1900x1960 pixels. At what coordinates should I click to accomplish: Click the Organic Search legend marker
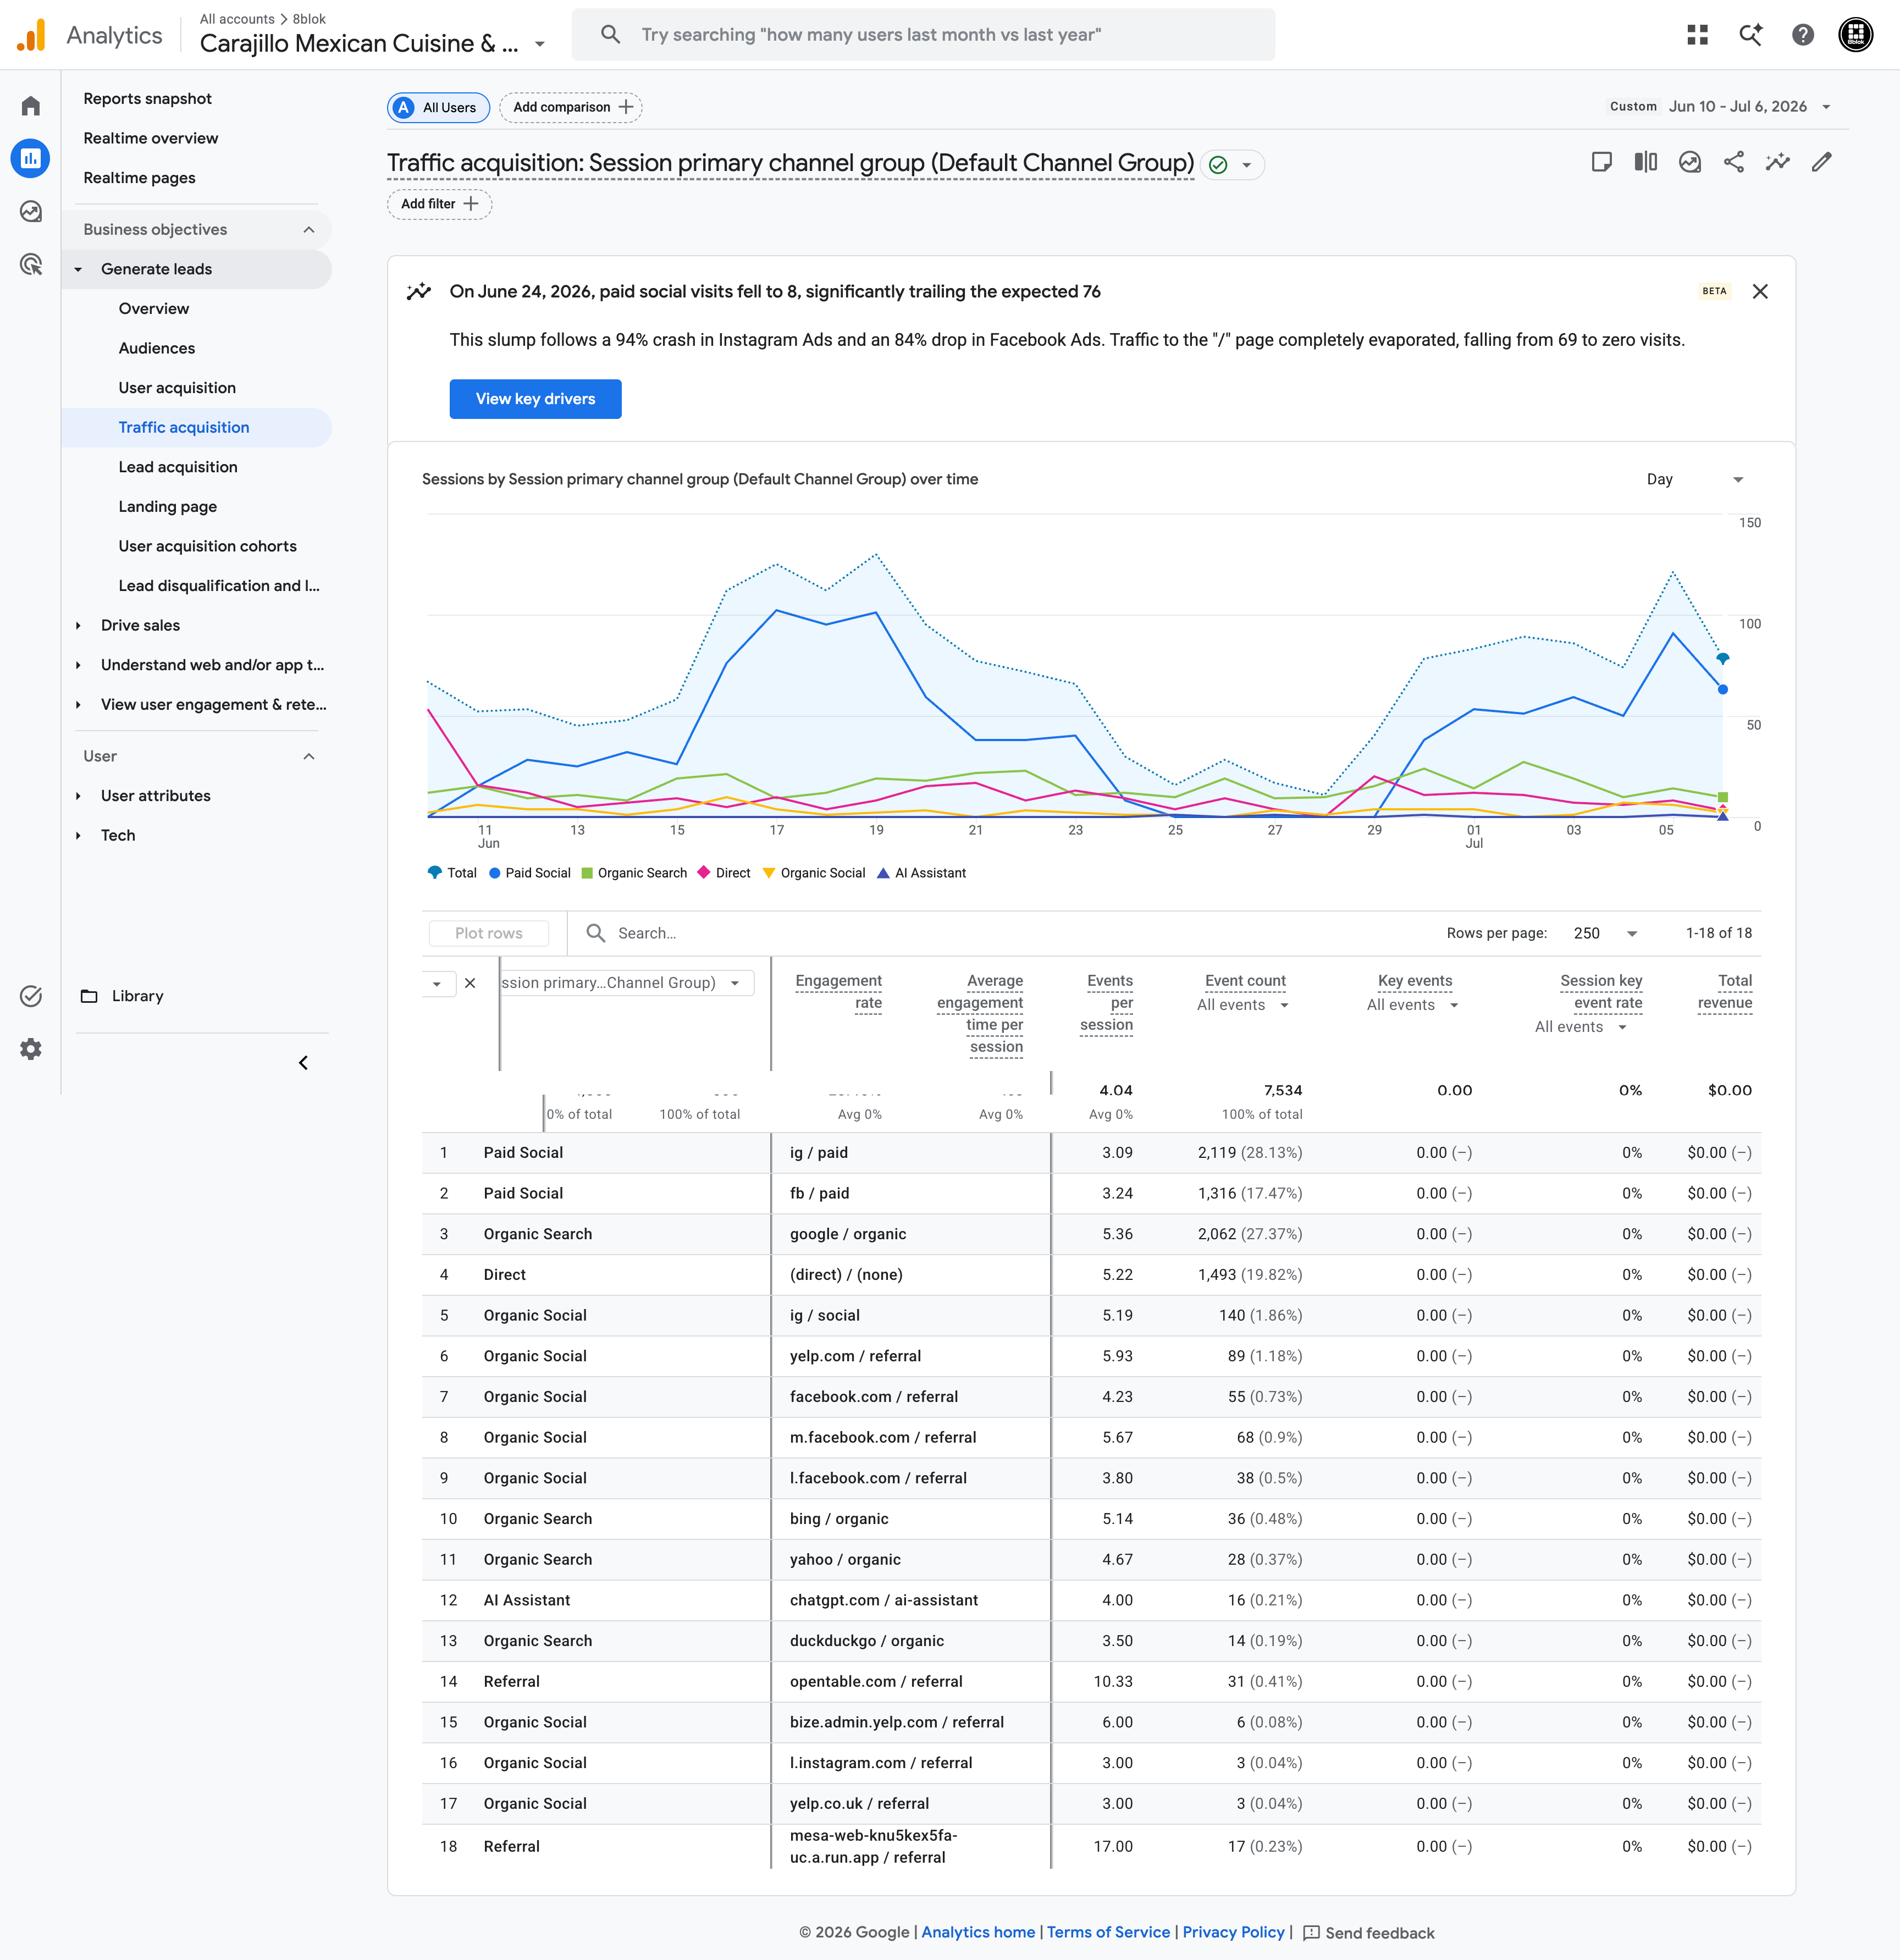pyautogui.click(x=587, y=873)
